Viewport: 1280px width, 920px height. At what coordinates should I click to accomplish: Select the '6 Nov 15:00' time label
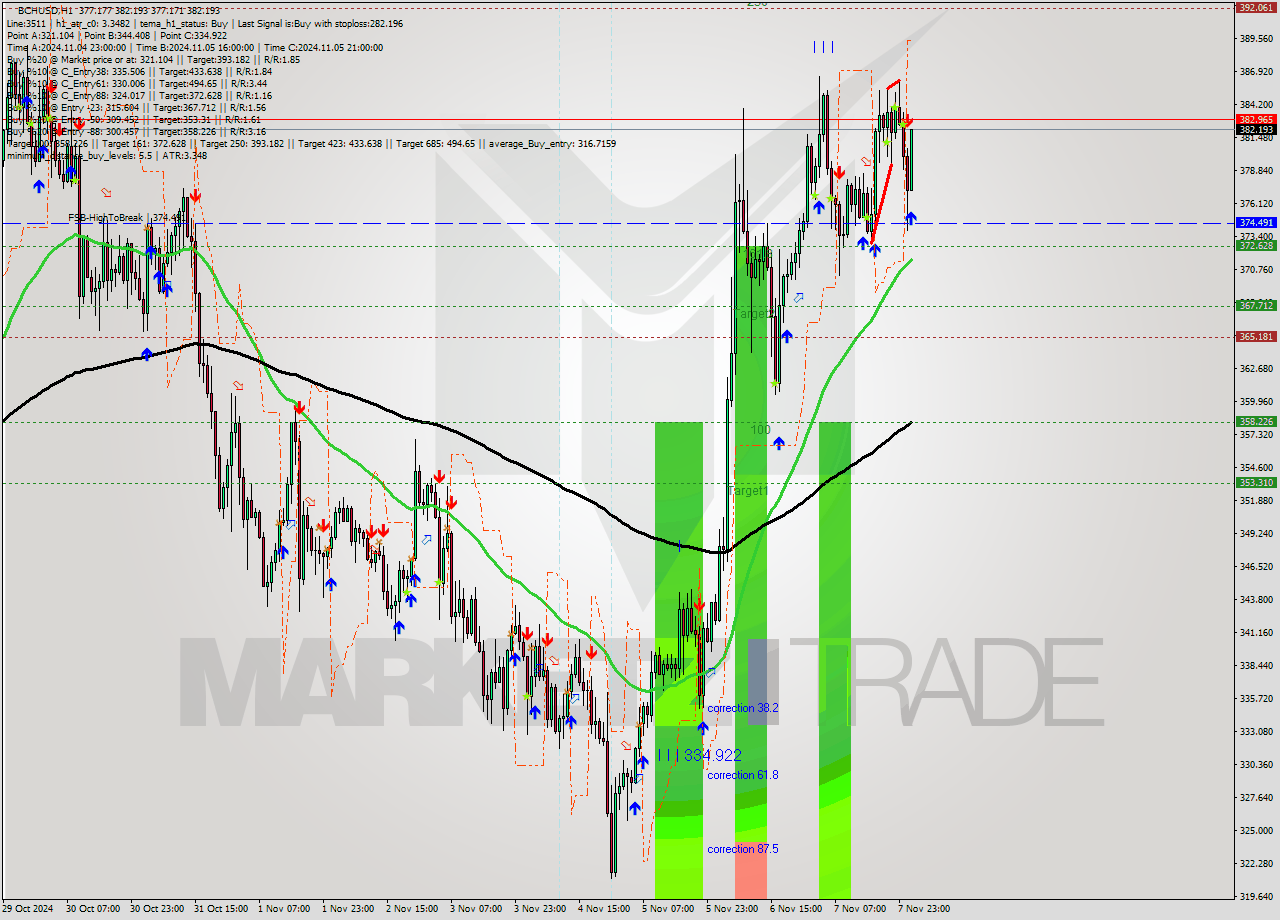pos(796,909)
